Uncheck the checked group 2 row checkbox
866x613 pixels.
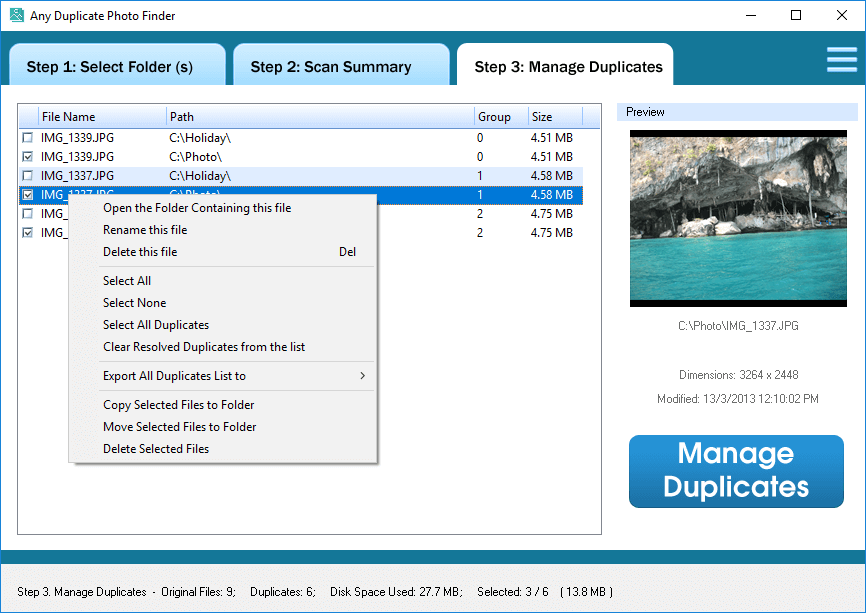point(28,232)
